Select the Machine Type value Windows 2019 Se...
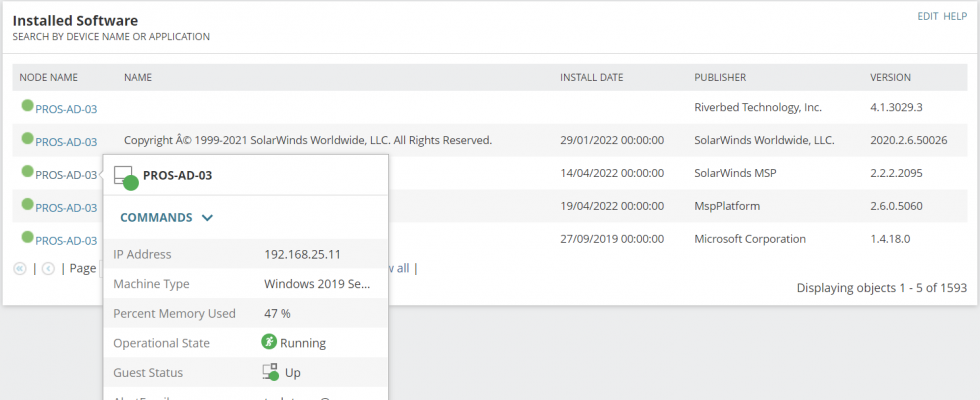The height and width of the screenshot is (400, 980). pyautogui.click(x=318, y=284)
